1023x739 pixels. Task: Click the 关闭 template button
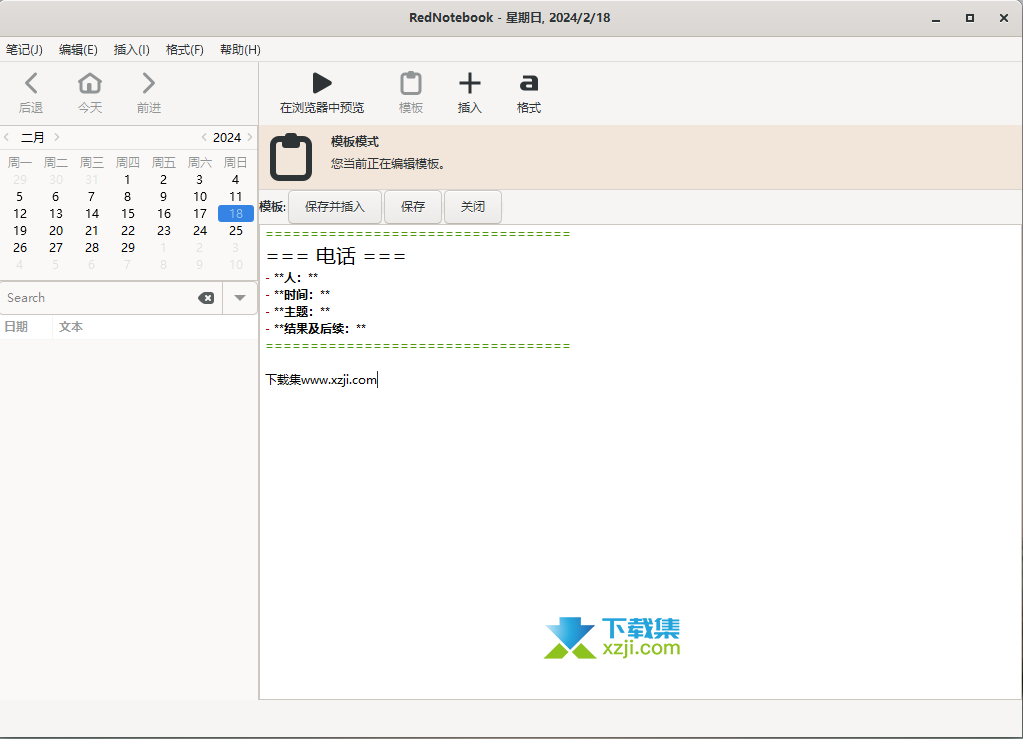click(473, 207)
